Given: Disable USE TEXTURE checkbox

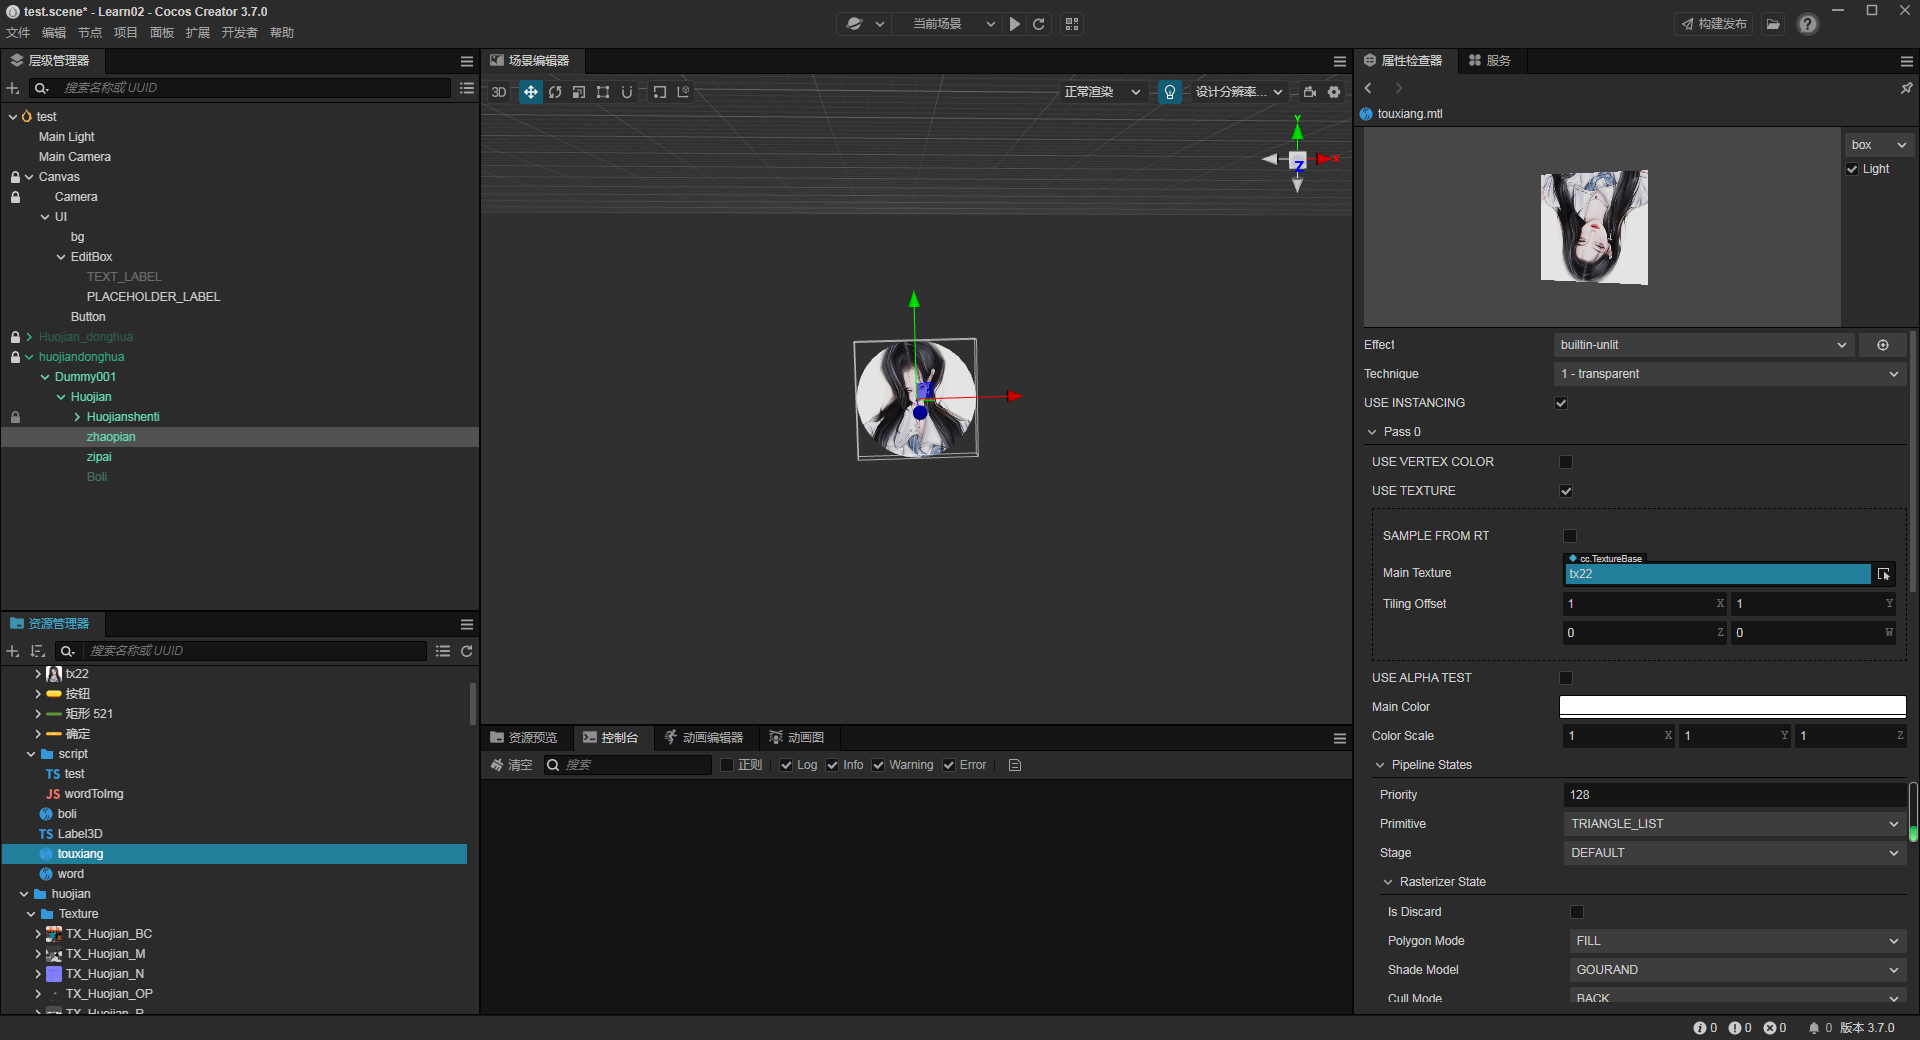Looking at the screenshot, I should click(x=1566, y=491).
